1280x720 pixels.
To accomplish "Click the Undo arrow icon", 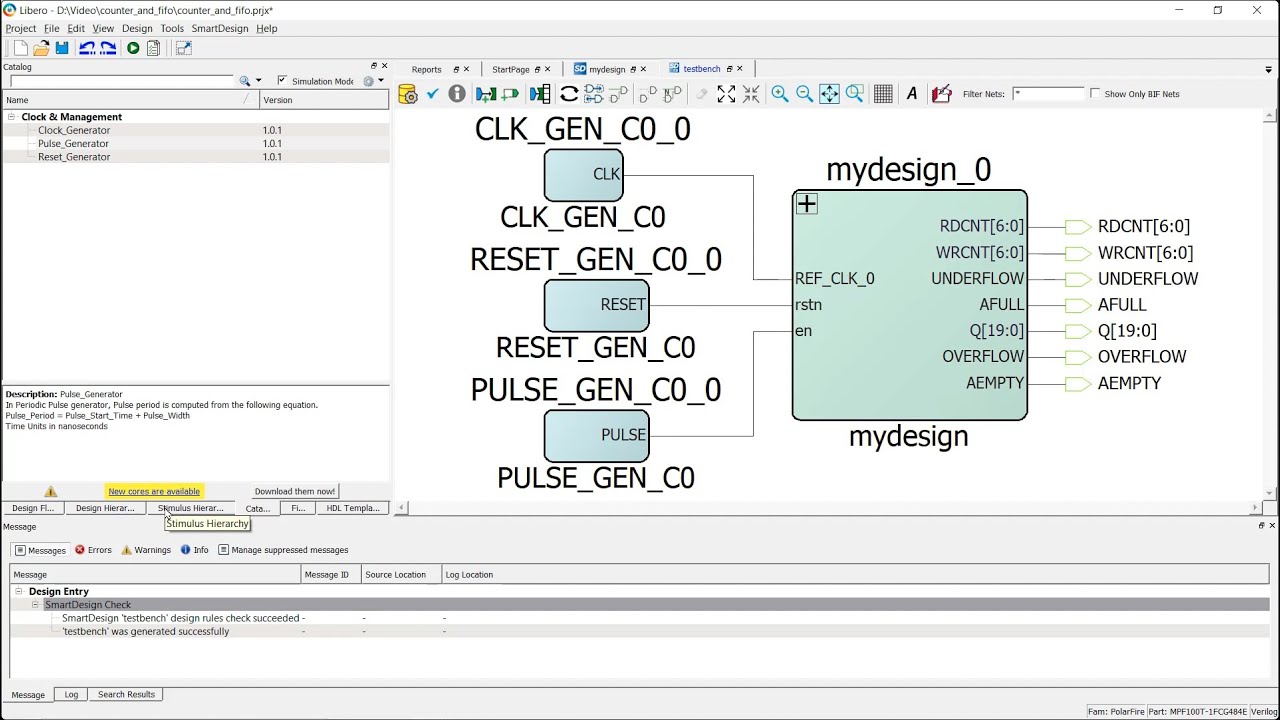I will tap(87, 48).
